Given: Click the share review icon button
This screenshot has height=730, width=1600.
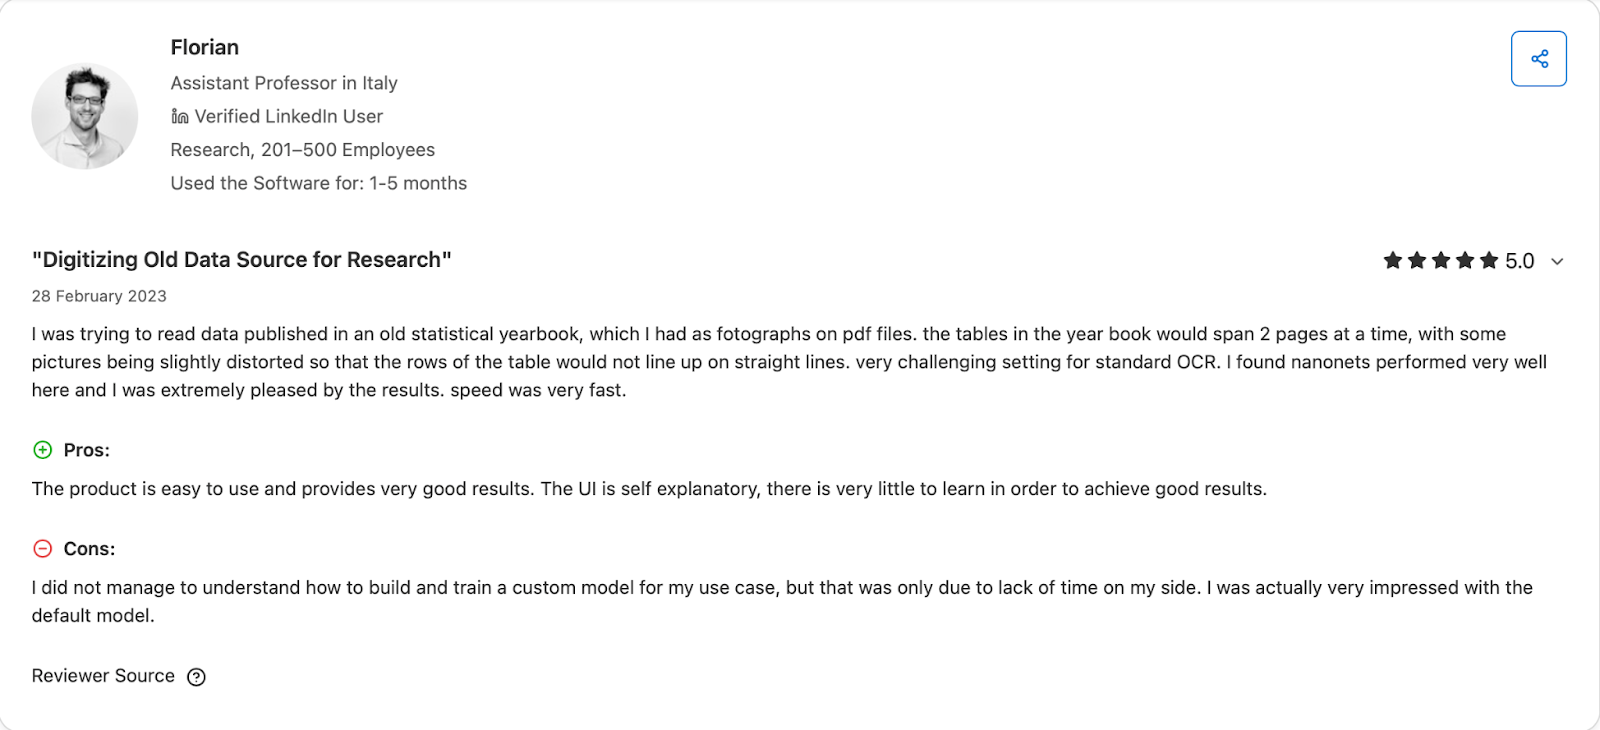Looking at the screenshot, I should tap(1538, 59).
